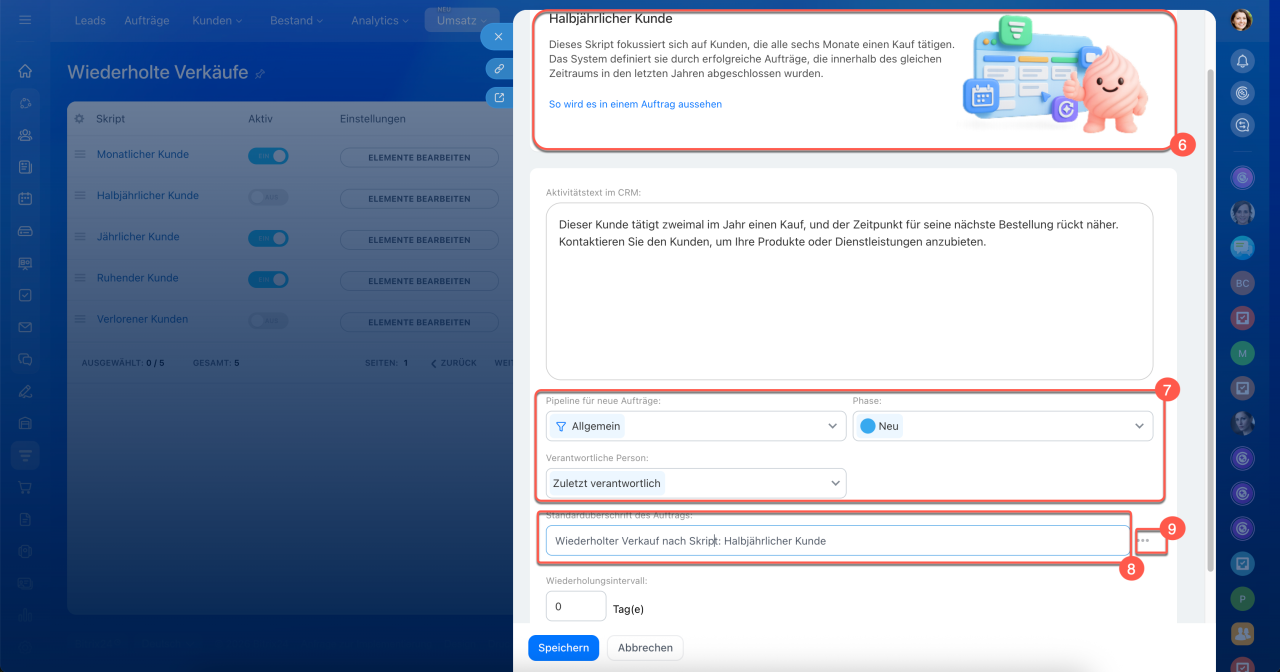
Task: Close the slider panel with X icon
Action: click(498, 37)
